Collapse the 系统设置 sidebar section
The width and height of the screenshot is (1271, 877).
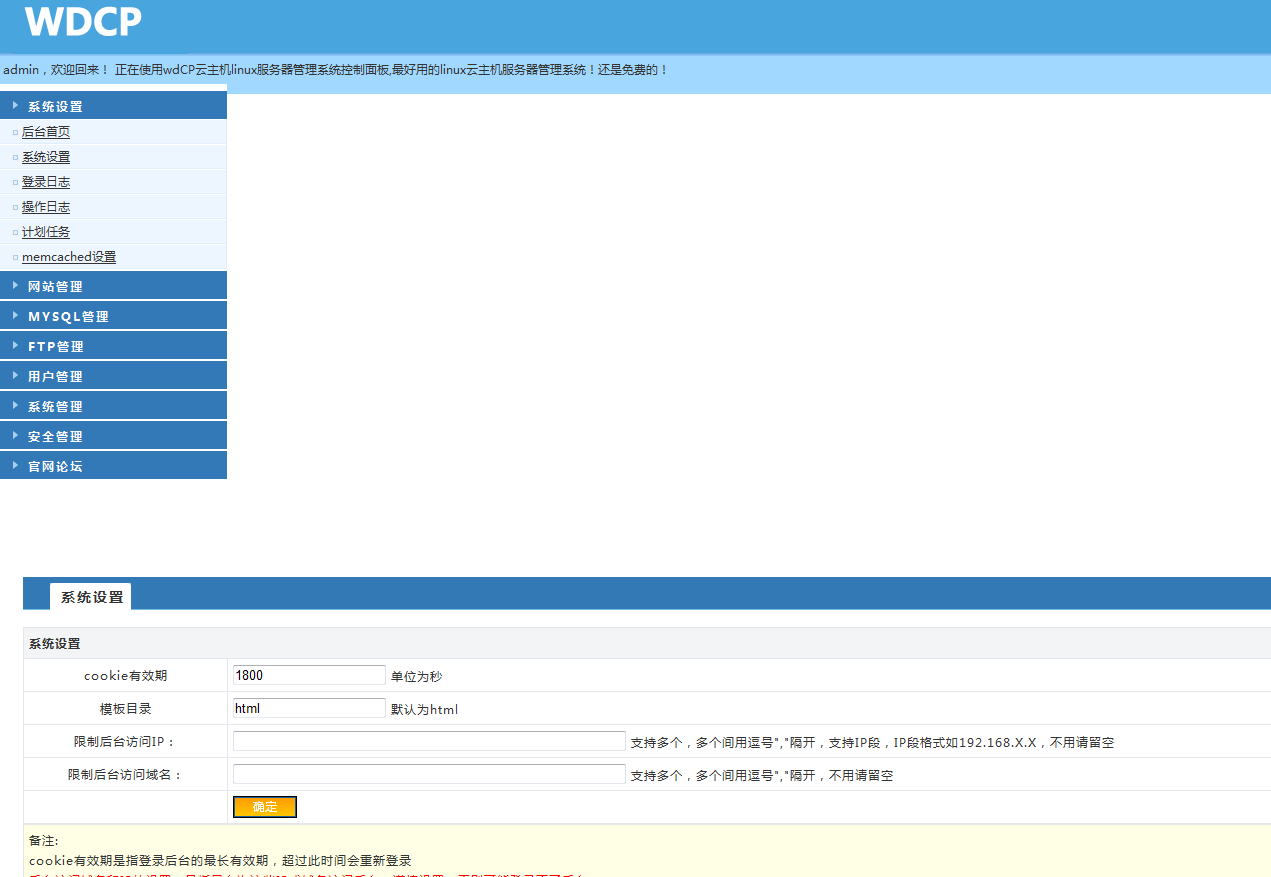point(55,107)
